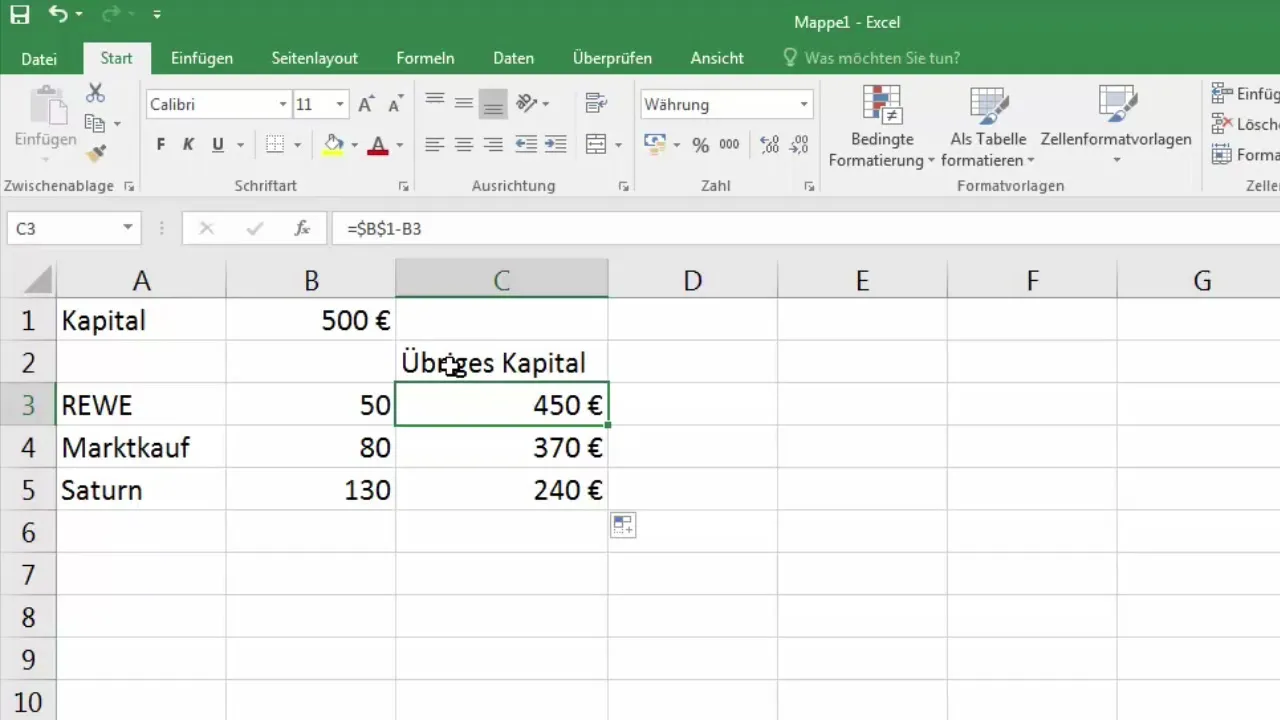1280x720 pixels.
Task: Open Bedingte Formatierung menu
Action: pyautogui.click(x=881, y=126)
